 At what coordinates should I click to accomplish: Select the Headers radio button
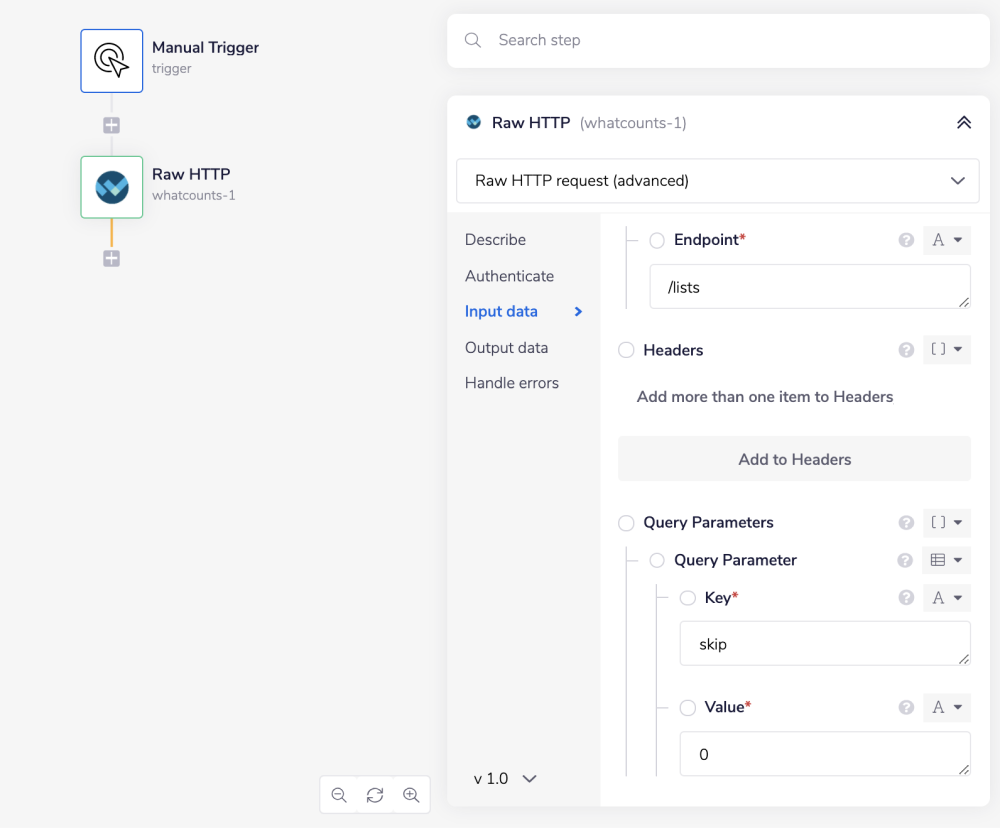click(x=626, y=350)
